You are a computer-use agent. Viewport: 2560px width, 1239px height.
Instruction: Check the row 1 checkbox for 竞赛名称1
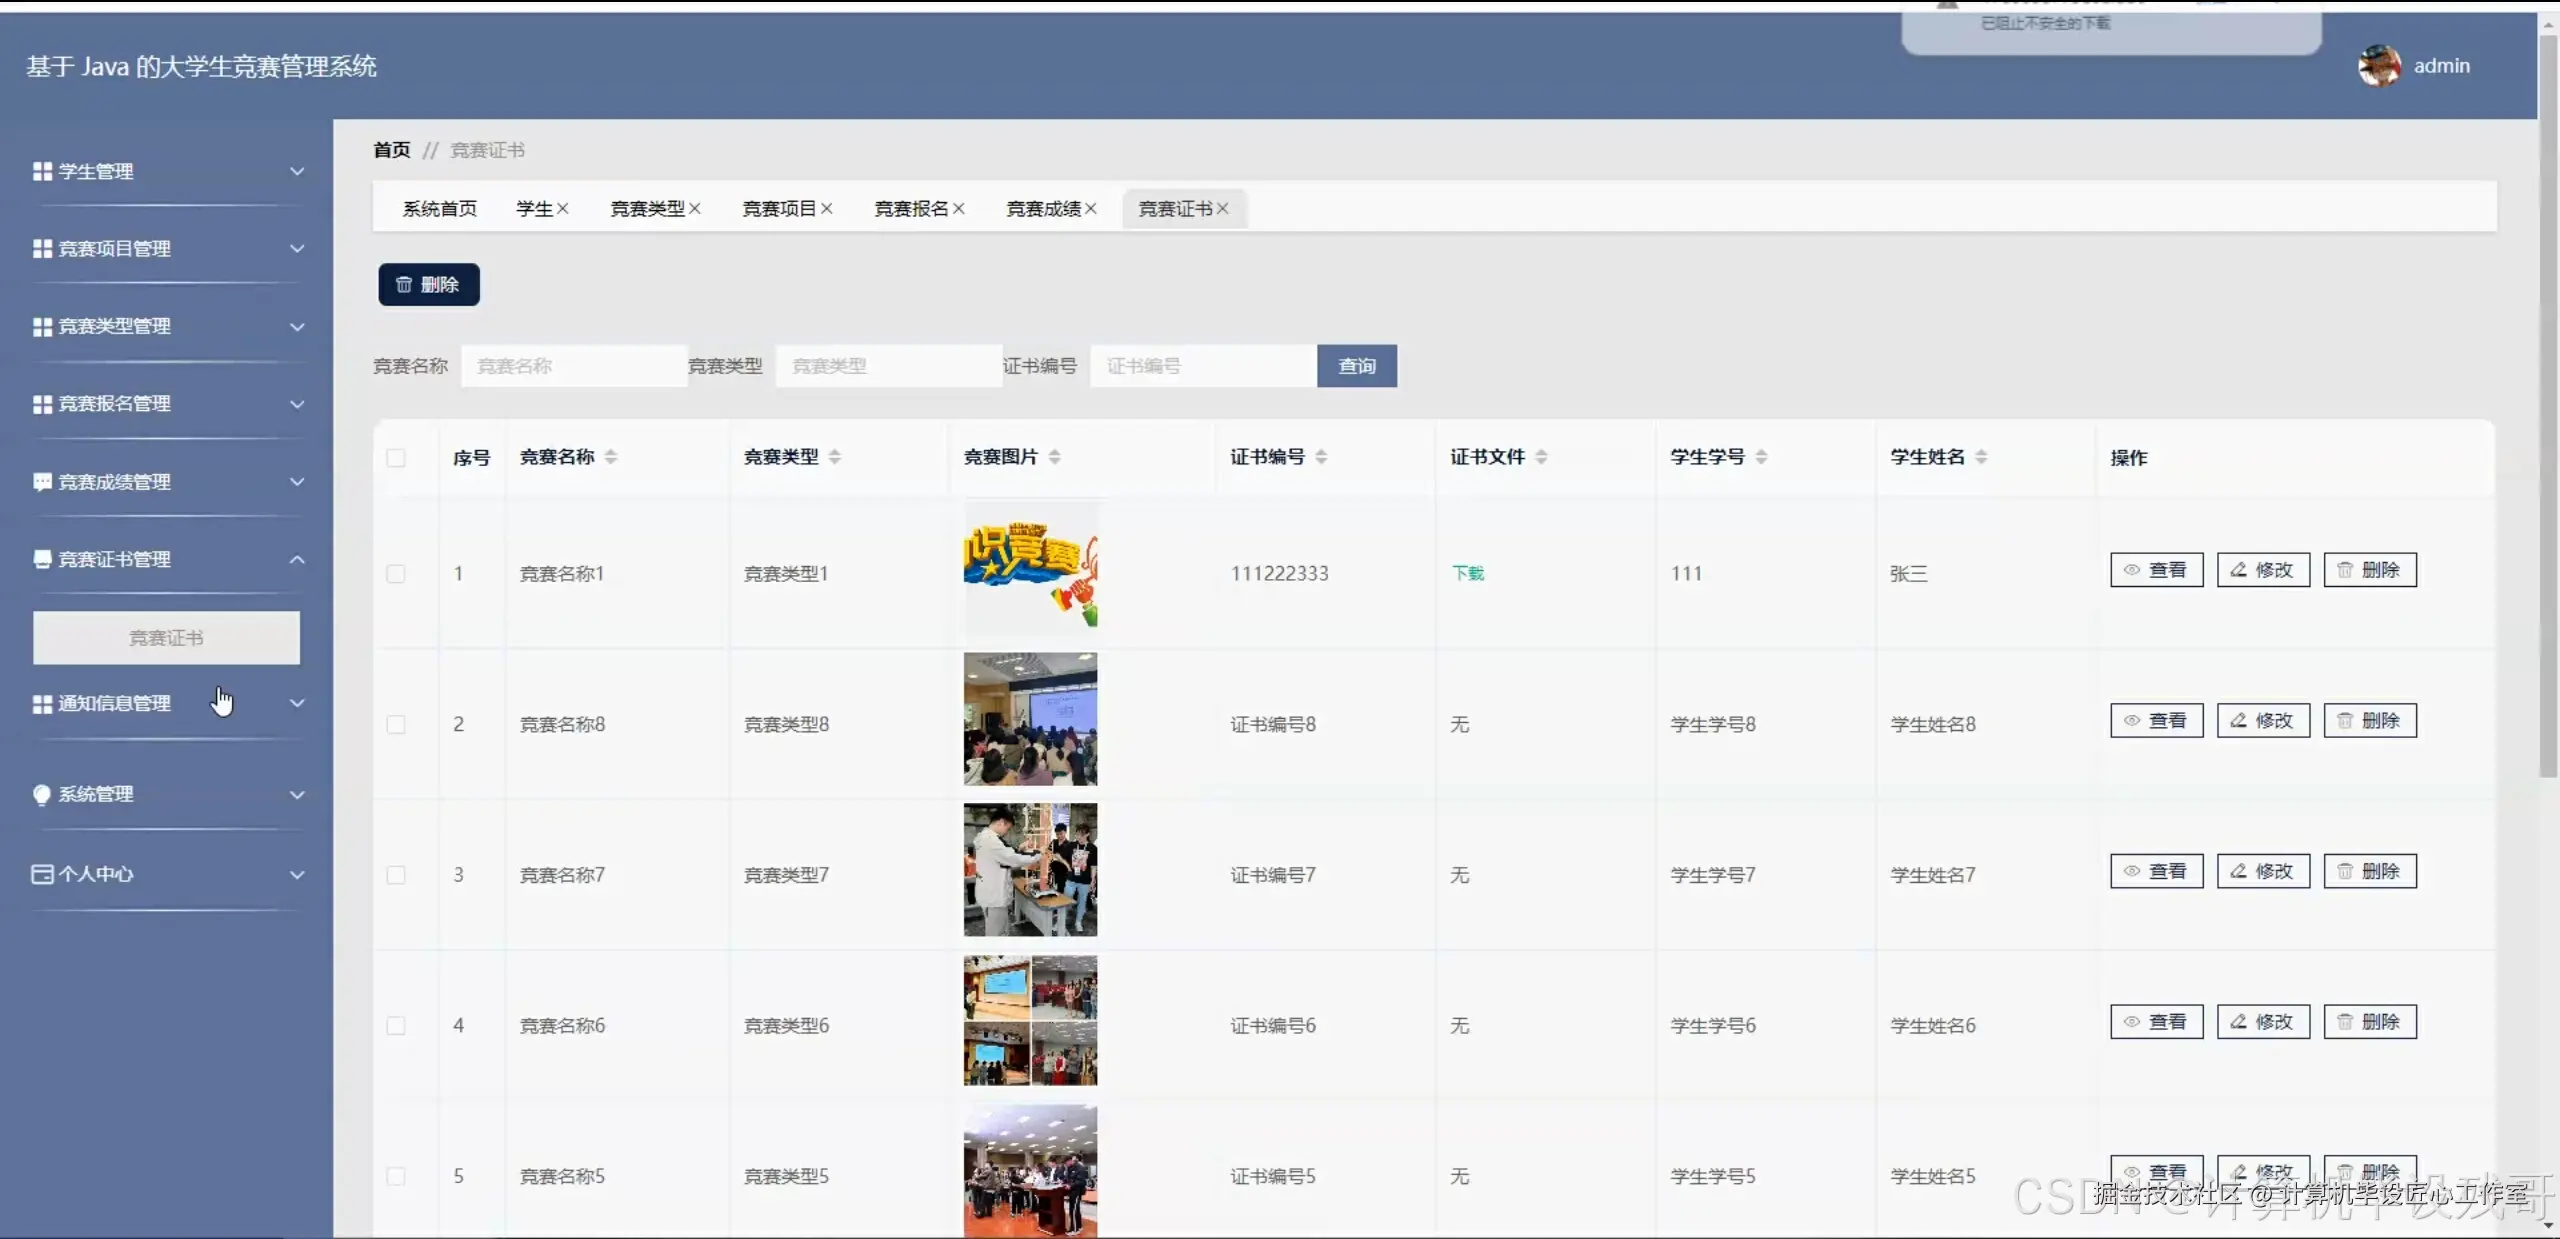396,574
